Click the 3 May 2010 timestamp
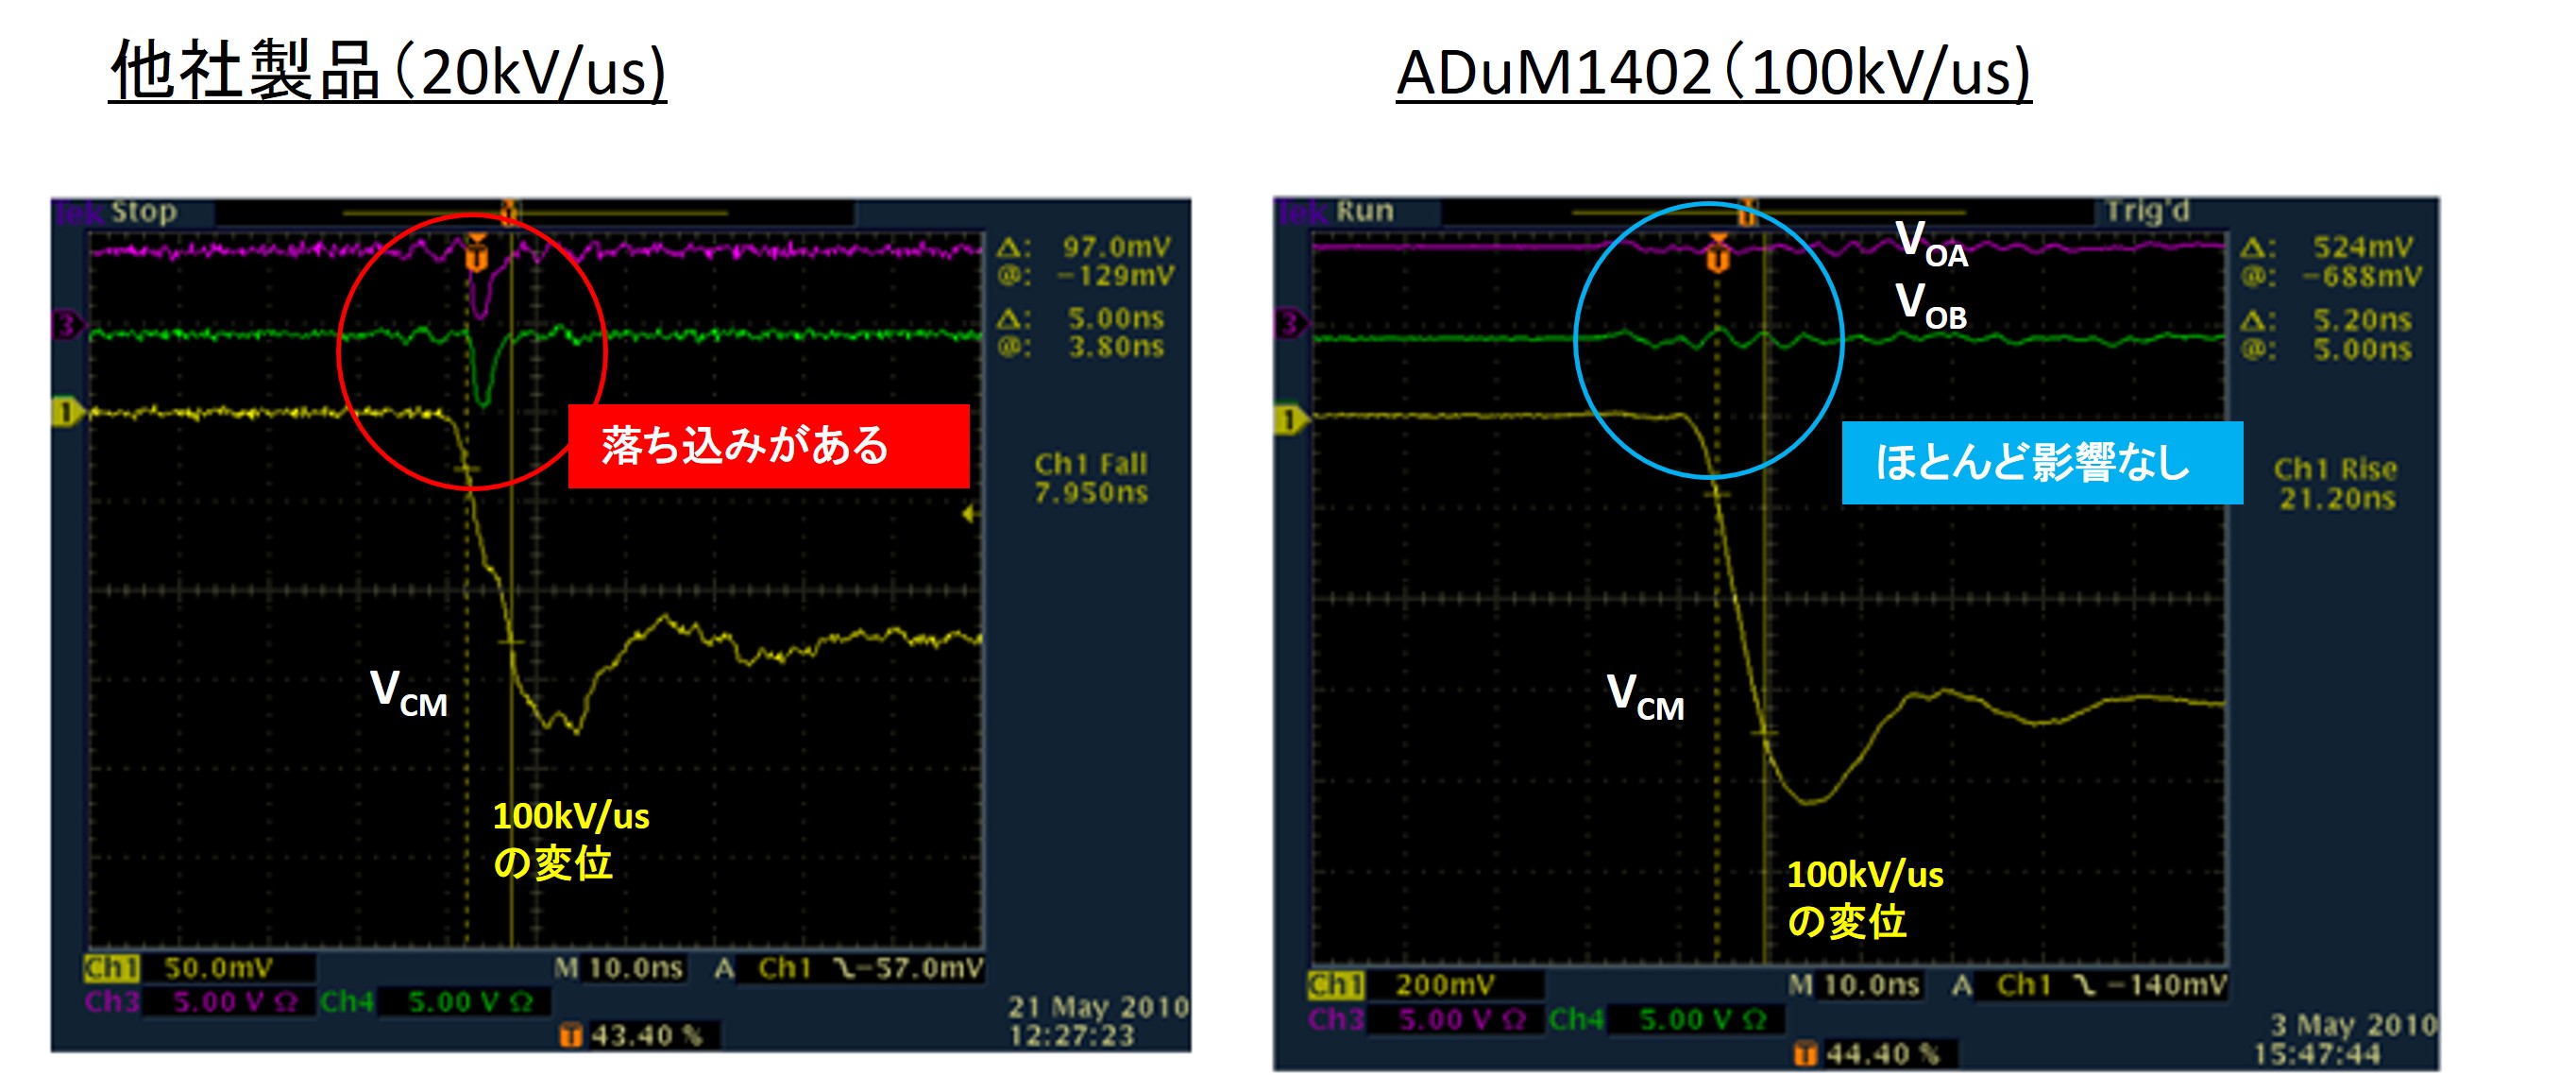This screenshot has width=2576, height=1075. click(2346, 1039)
